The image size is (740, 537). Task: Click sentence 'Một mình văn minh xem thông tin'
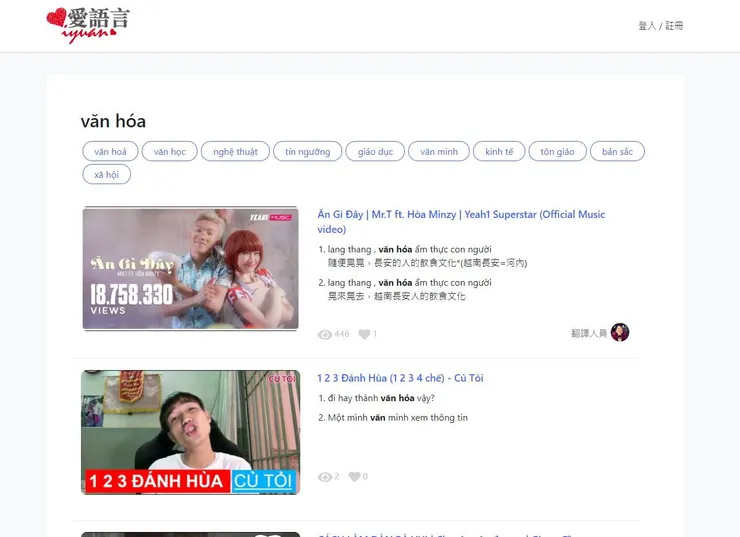(x=397, y=418)
